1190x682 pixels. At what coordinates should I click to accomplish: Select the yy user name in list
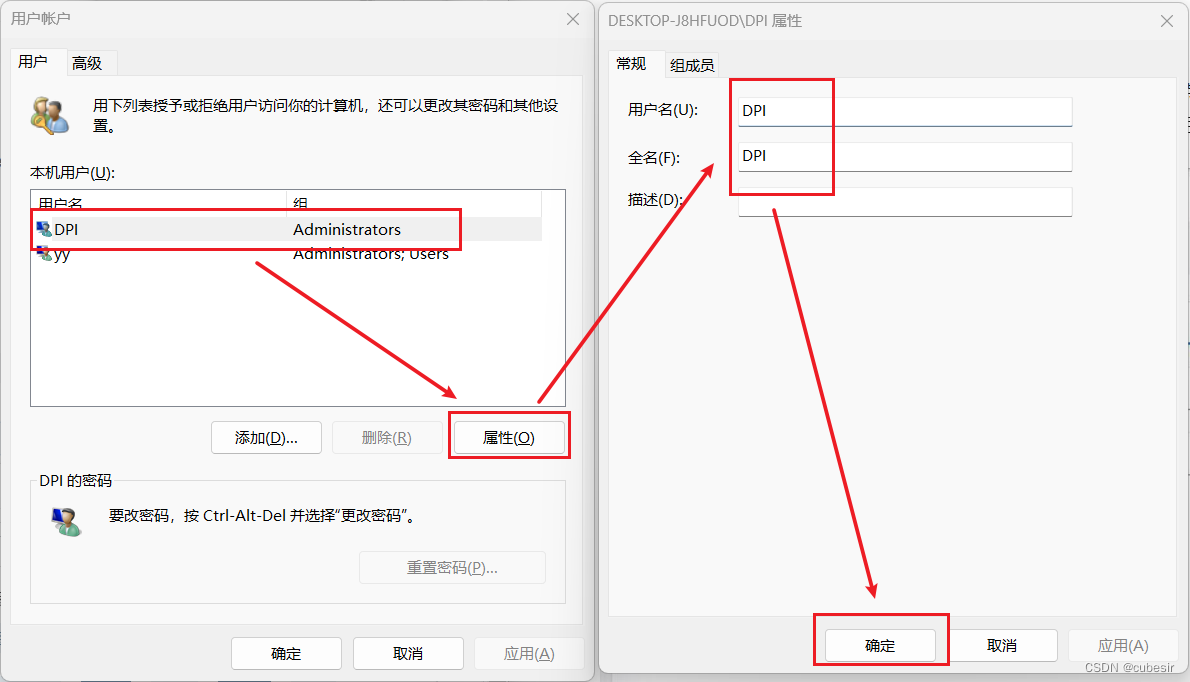[61, 254]
